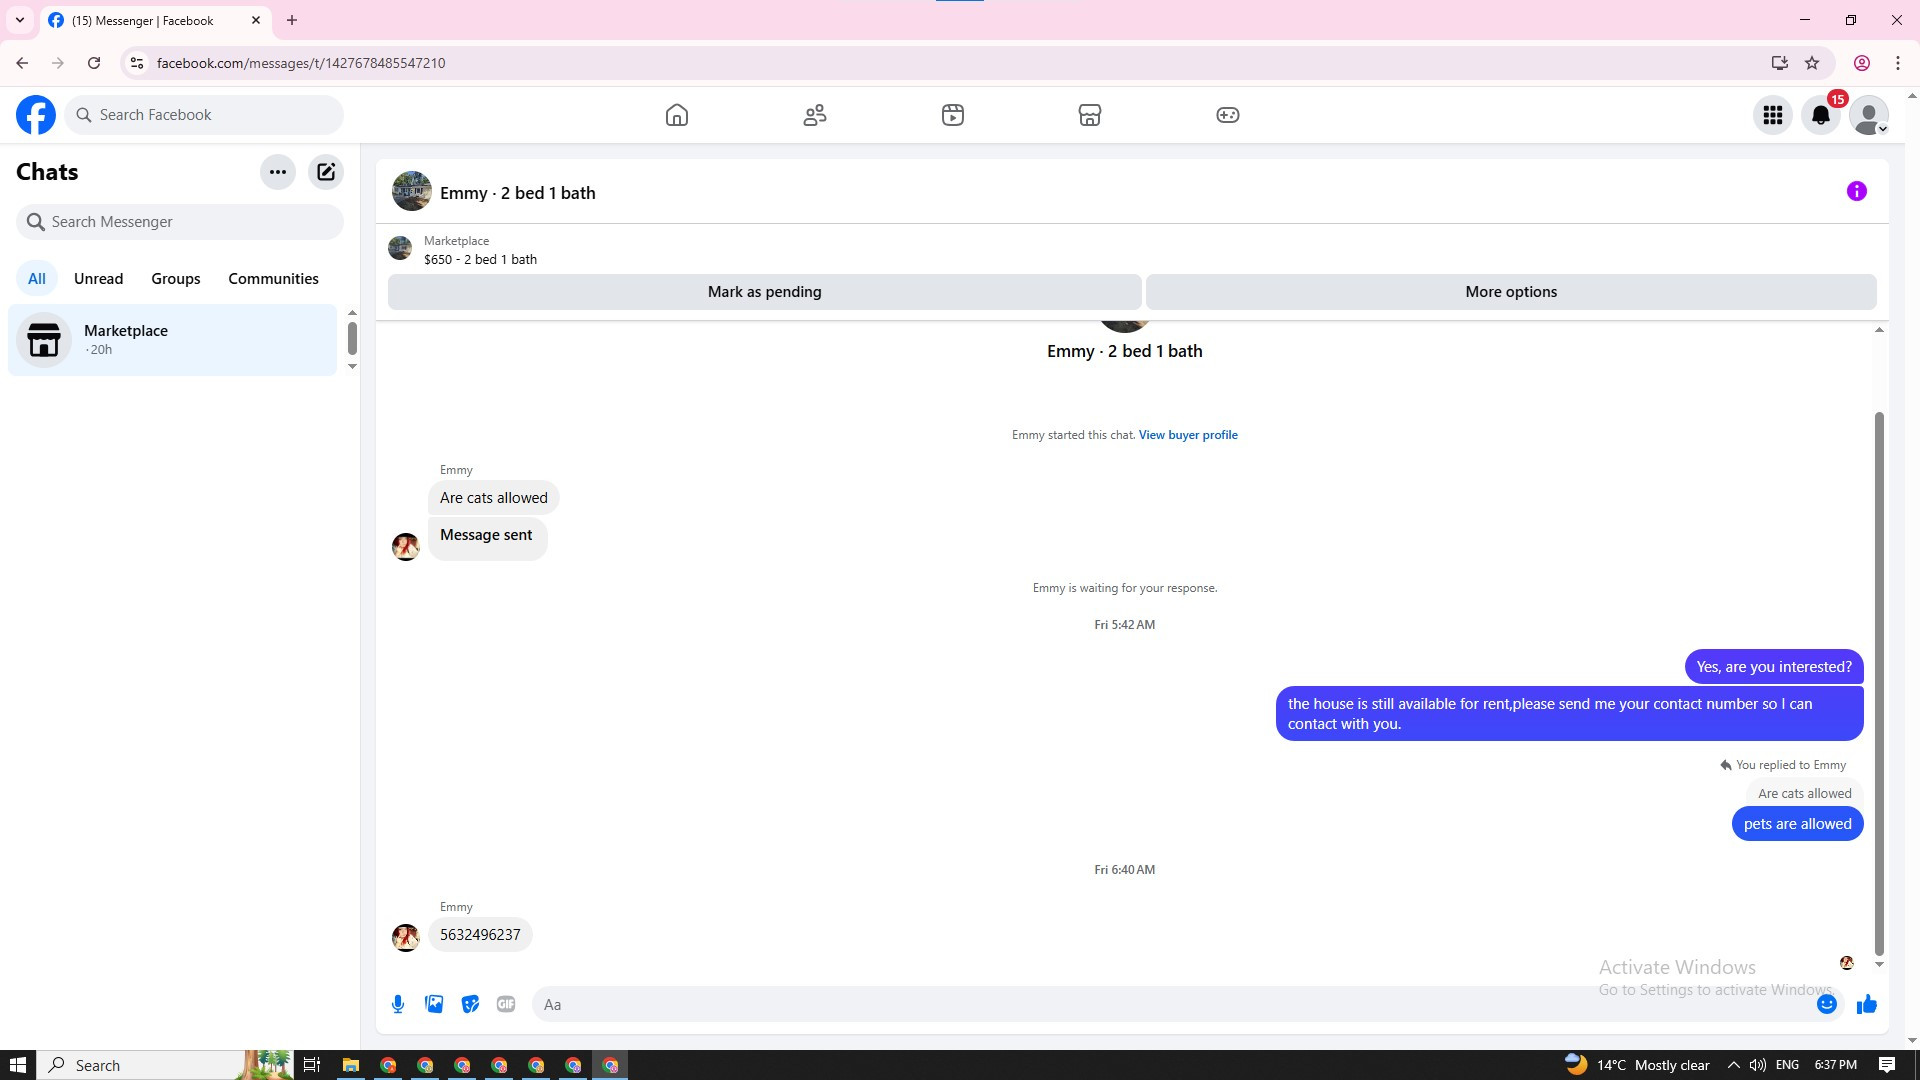
Task: Switch to the Unread chats tab
Action: [x=98, y=279]
